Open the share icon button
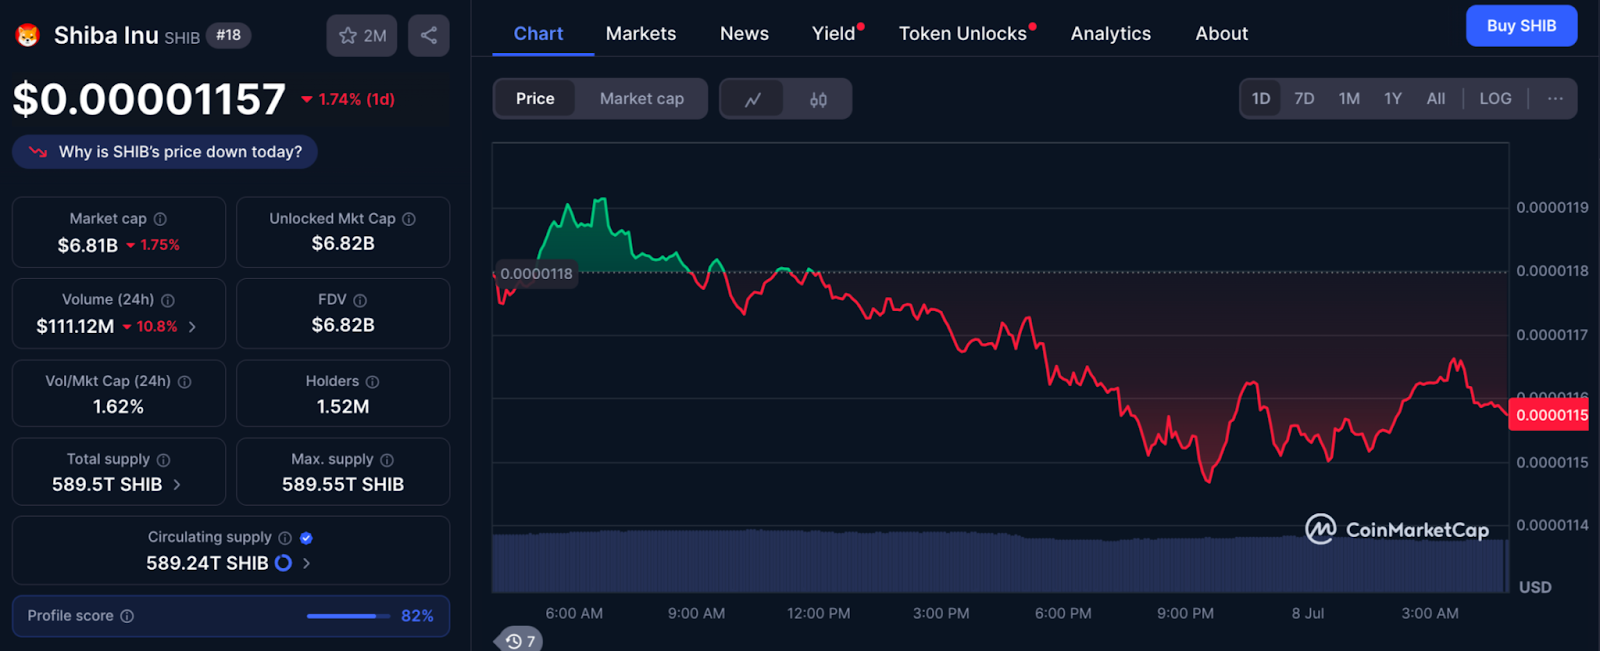 click(429, 36)
